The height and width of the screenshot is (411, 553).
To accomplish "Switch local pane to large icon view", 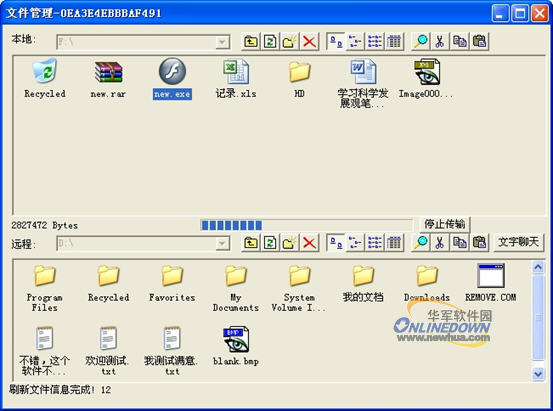I will tap(335, 42).
